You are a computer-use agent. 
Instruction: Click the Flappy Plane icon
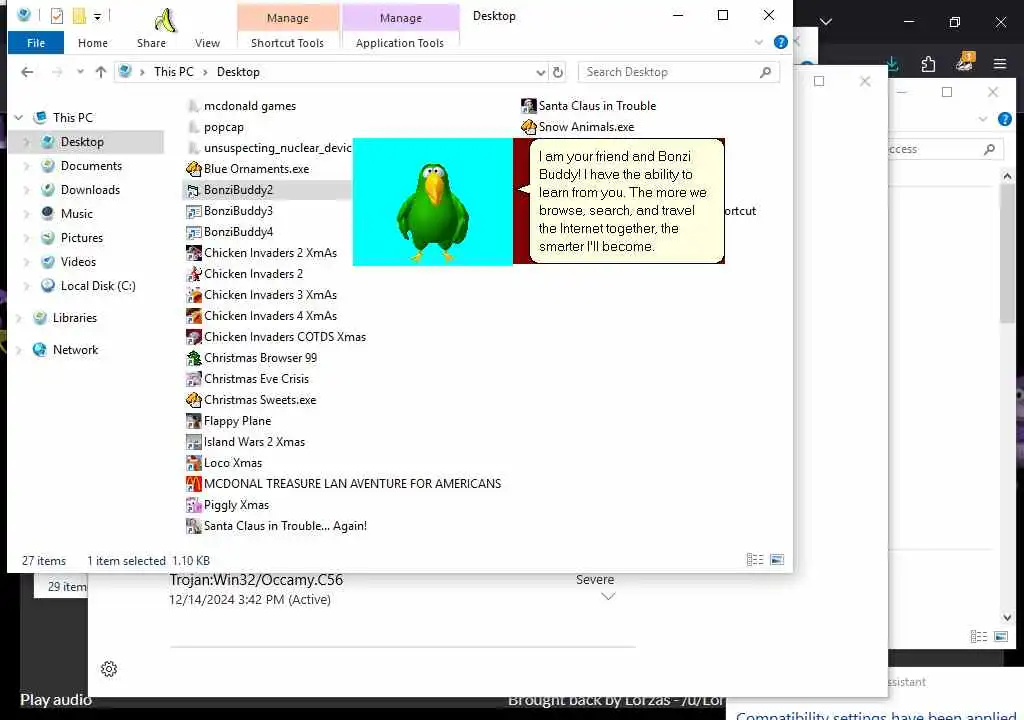pyautogui.click(x=193, y=421)
